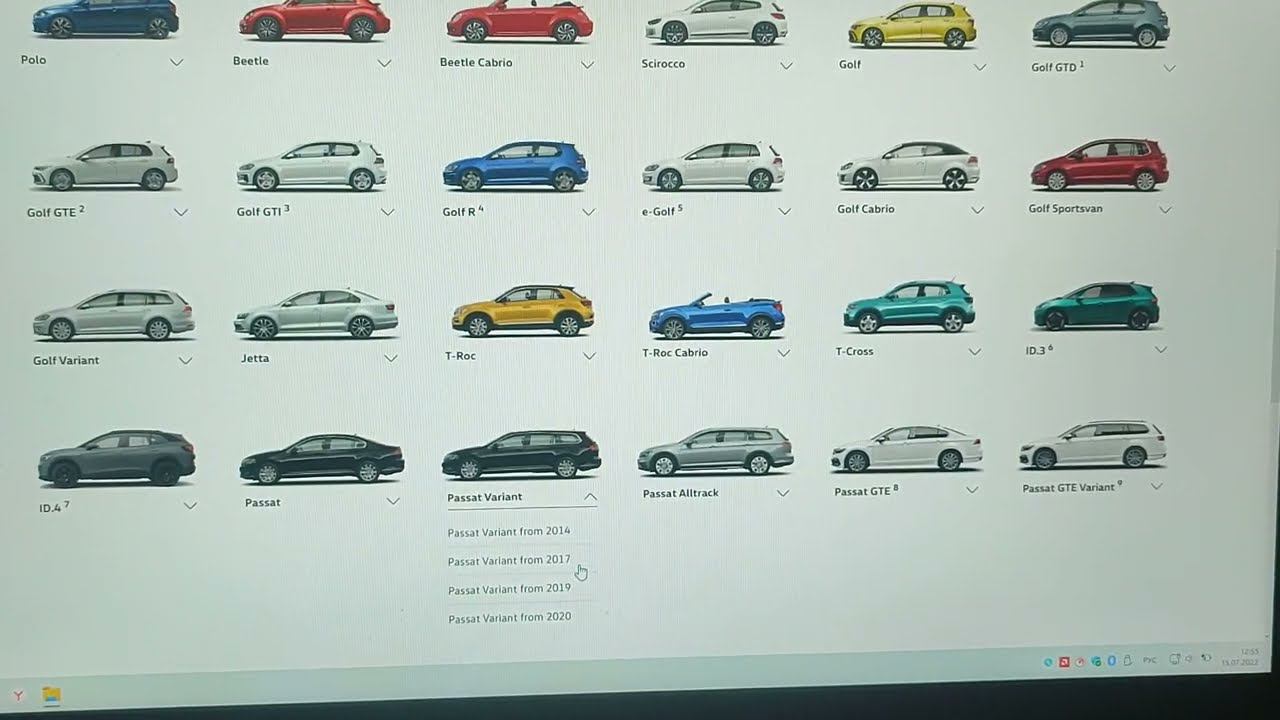Image resolution: width=1280 pixels, height=720 pixels.
Task: Click the red Beetle car image
Action: coord(314,20)
